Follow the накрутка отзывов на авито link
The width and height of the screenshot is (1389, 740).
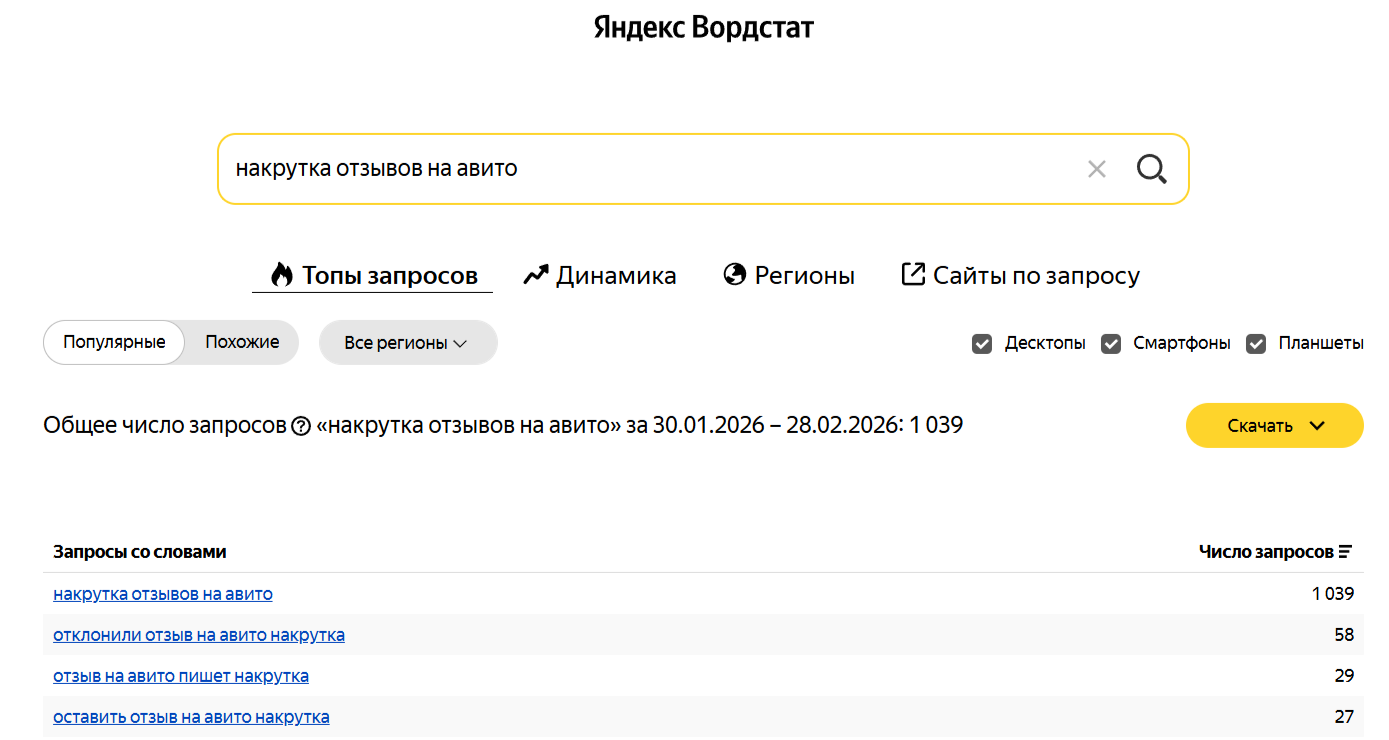coord(162,593)
